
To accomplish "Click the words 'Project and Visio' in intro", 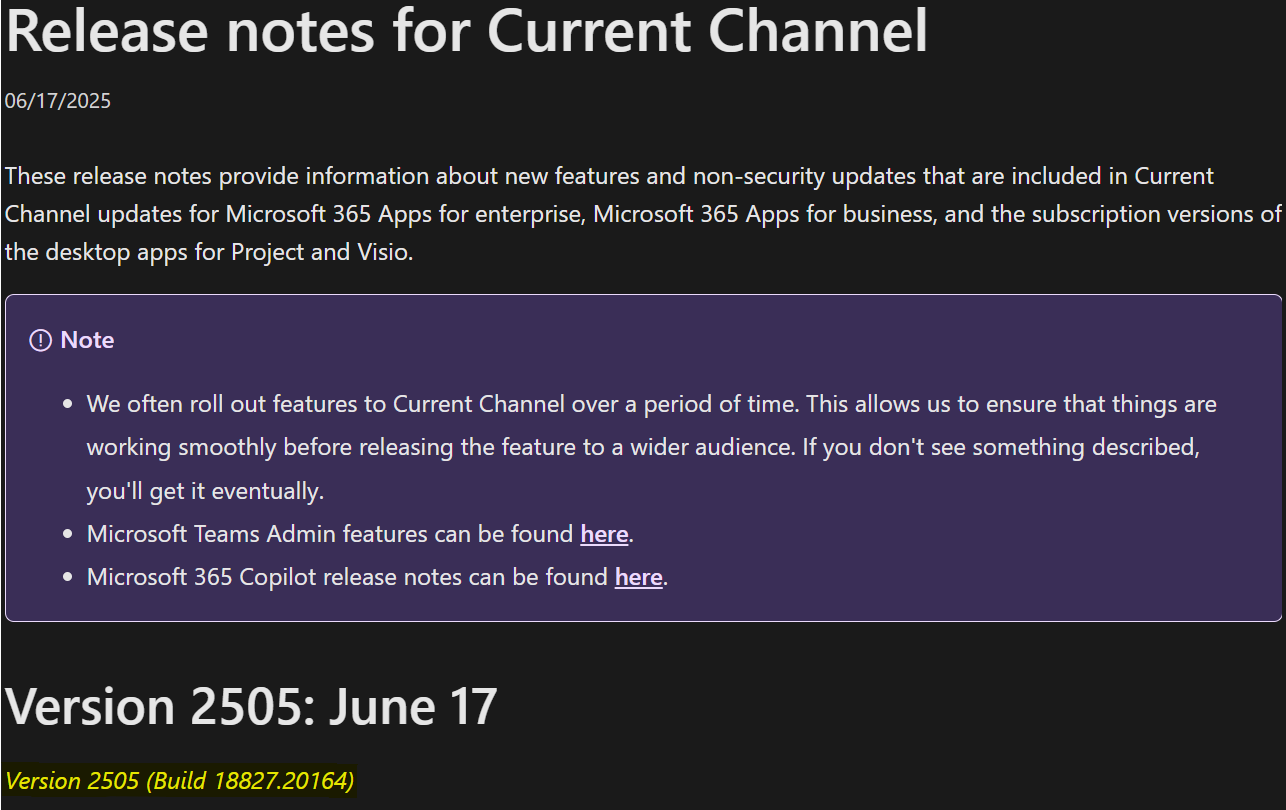I will coord(320,252).
